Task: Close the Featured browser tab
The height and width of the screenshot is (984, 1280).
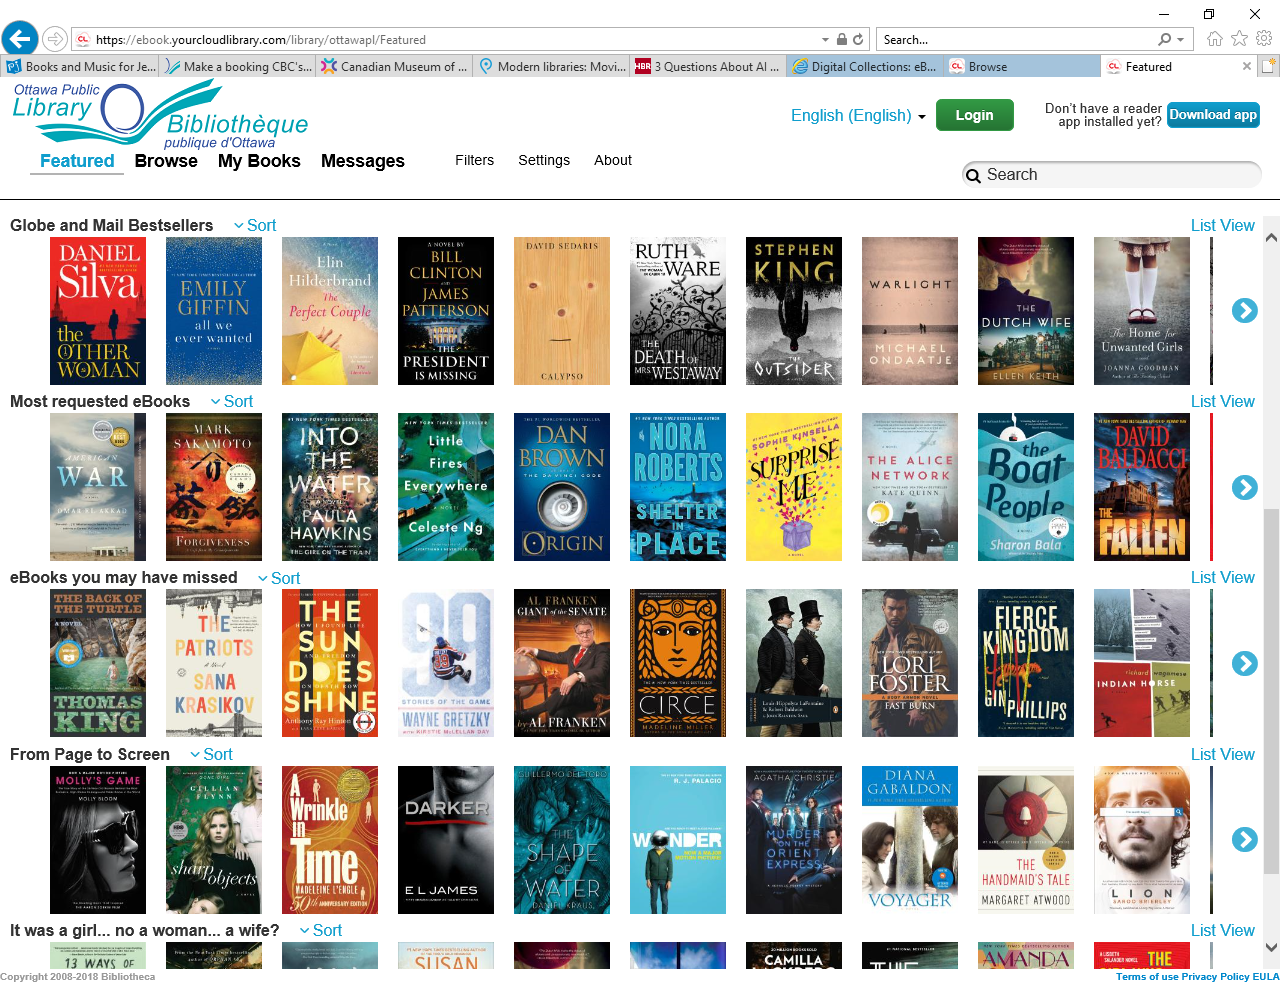Action: click(x=1246, y=66)
